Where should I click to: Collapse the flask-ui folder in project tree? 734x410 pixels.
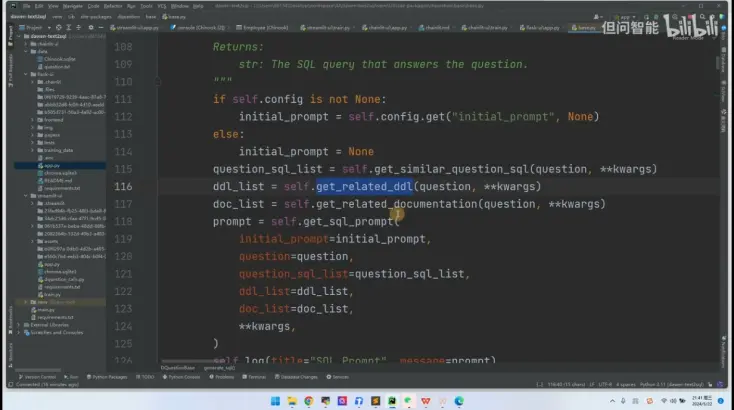[26, 74]
